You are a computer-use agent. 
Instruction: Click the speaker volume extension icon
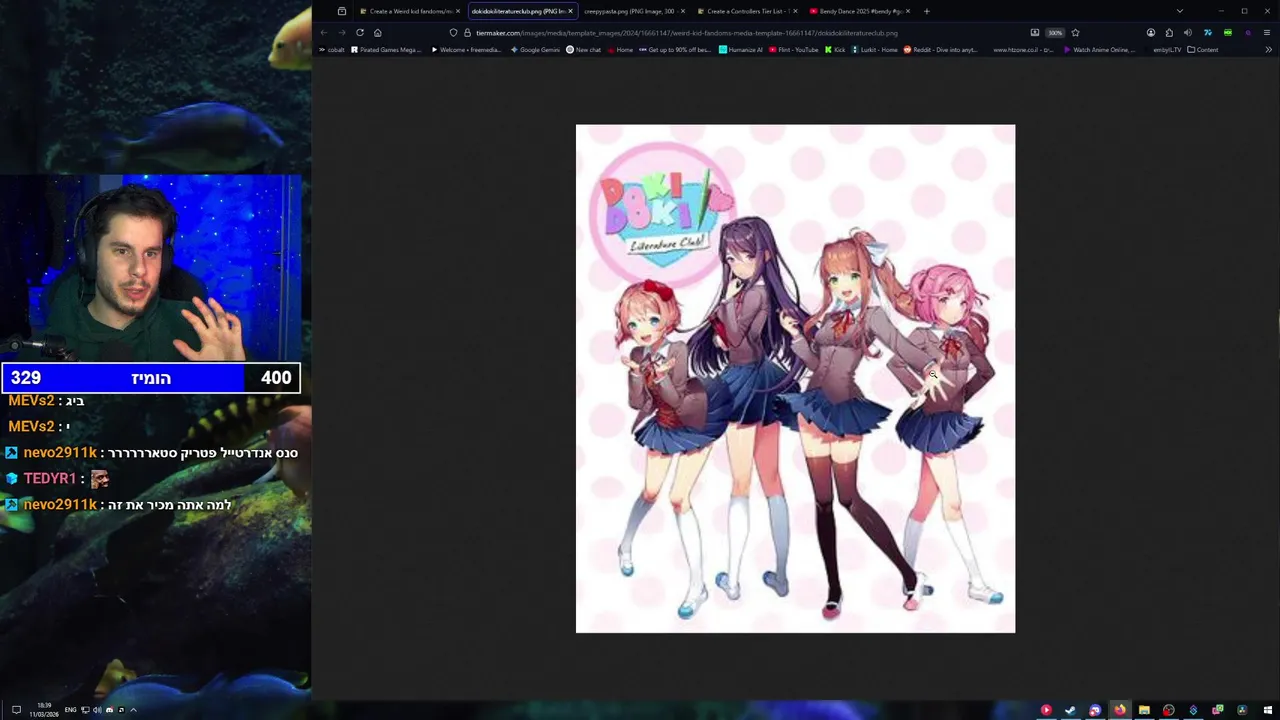[x=1188, y=32]
